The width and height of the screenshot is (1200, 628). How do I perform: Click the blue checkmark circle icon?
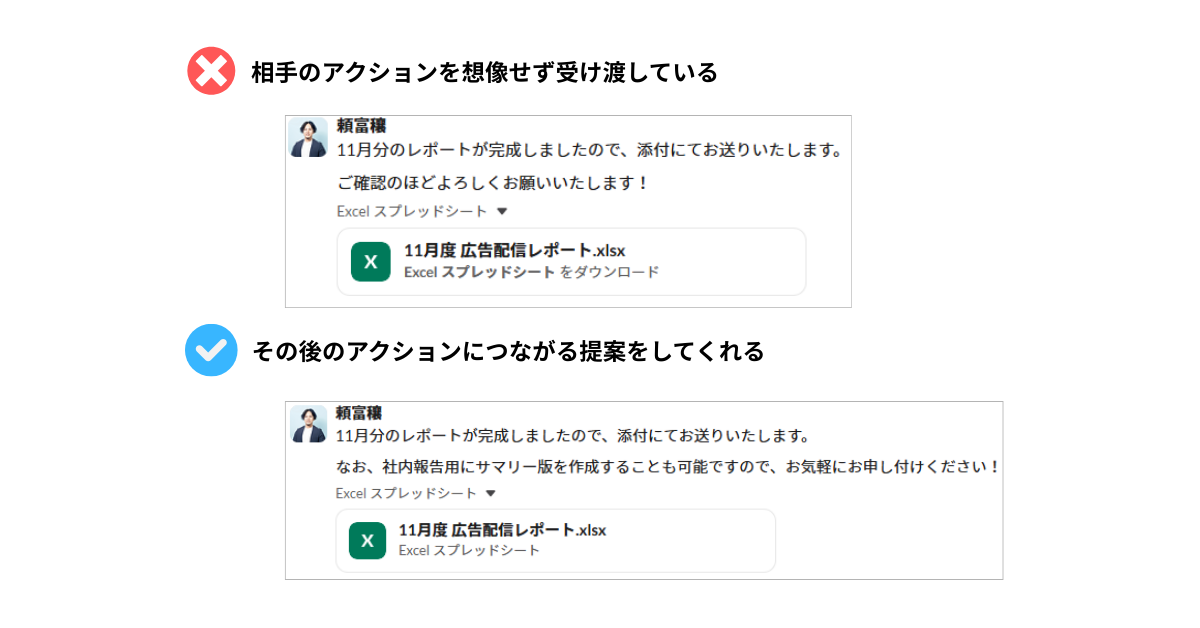click(211, 350)
